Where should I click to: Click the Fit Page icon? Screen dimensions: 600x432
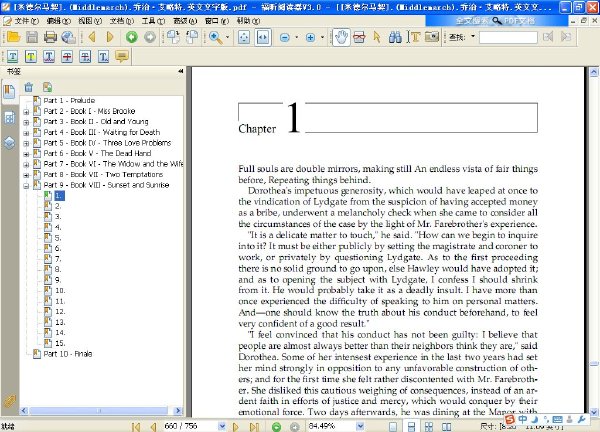[244, 37]
